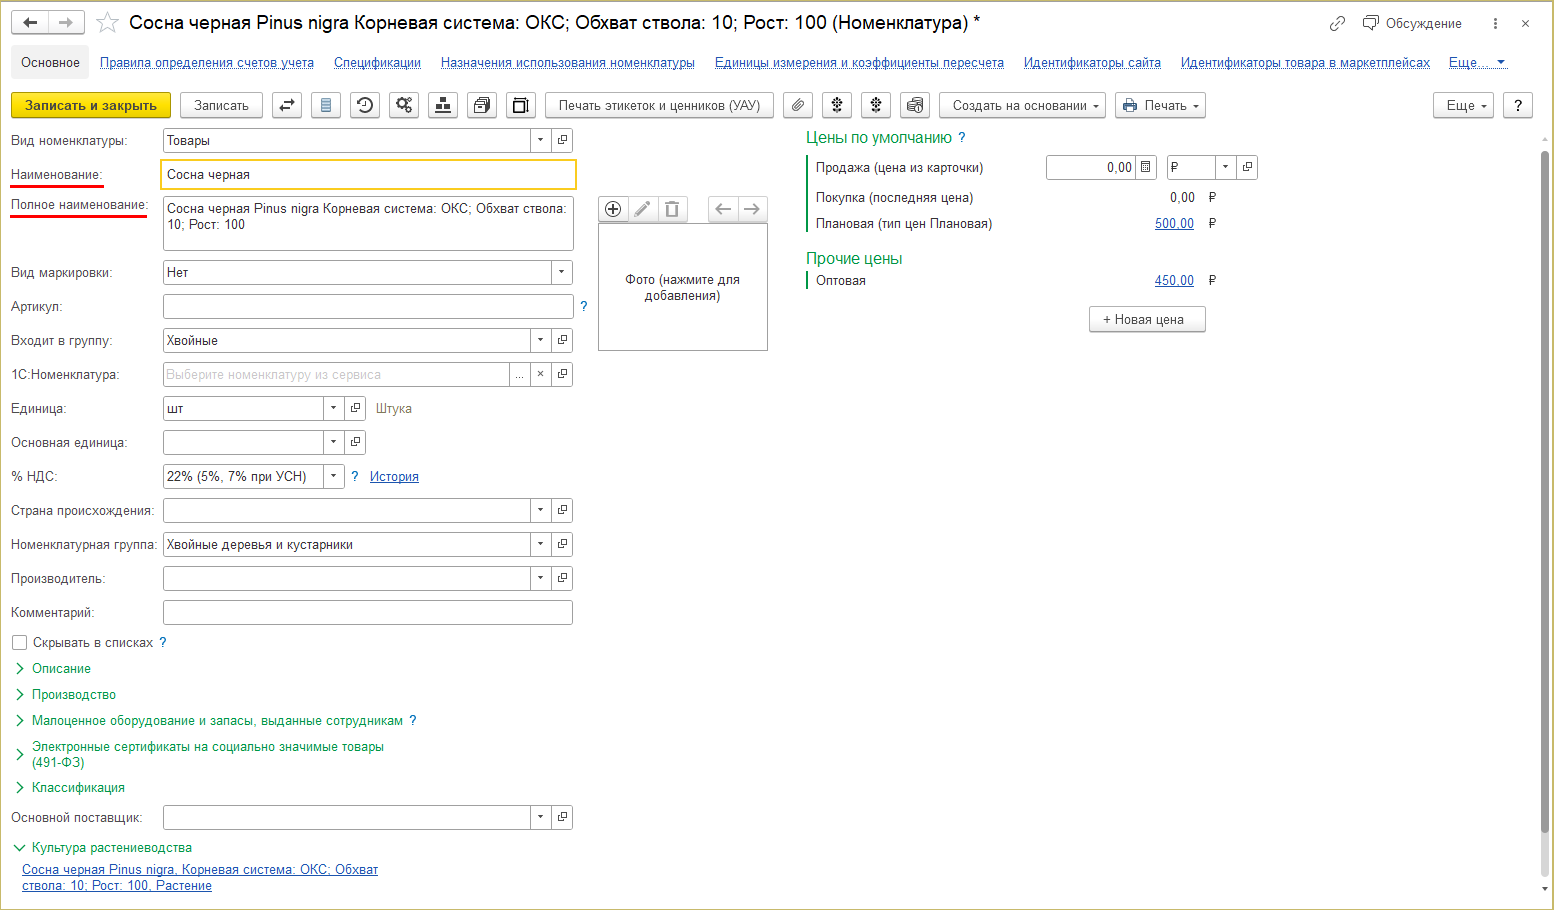Add item to favorites with star icon
1554x910 pixels.
[107, 23]
